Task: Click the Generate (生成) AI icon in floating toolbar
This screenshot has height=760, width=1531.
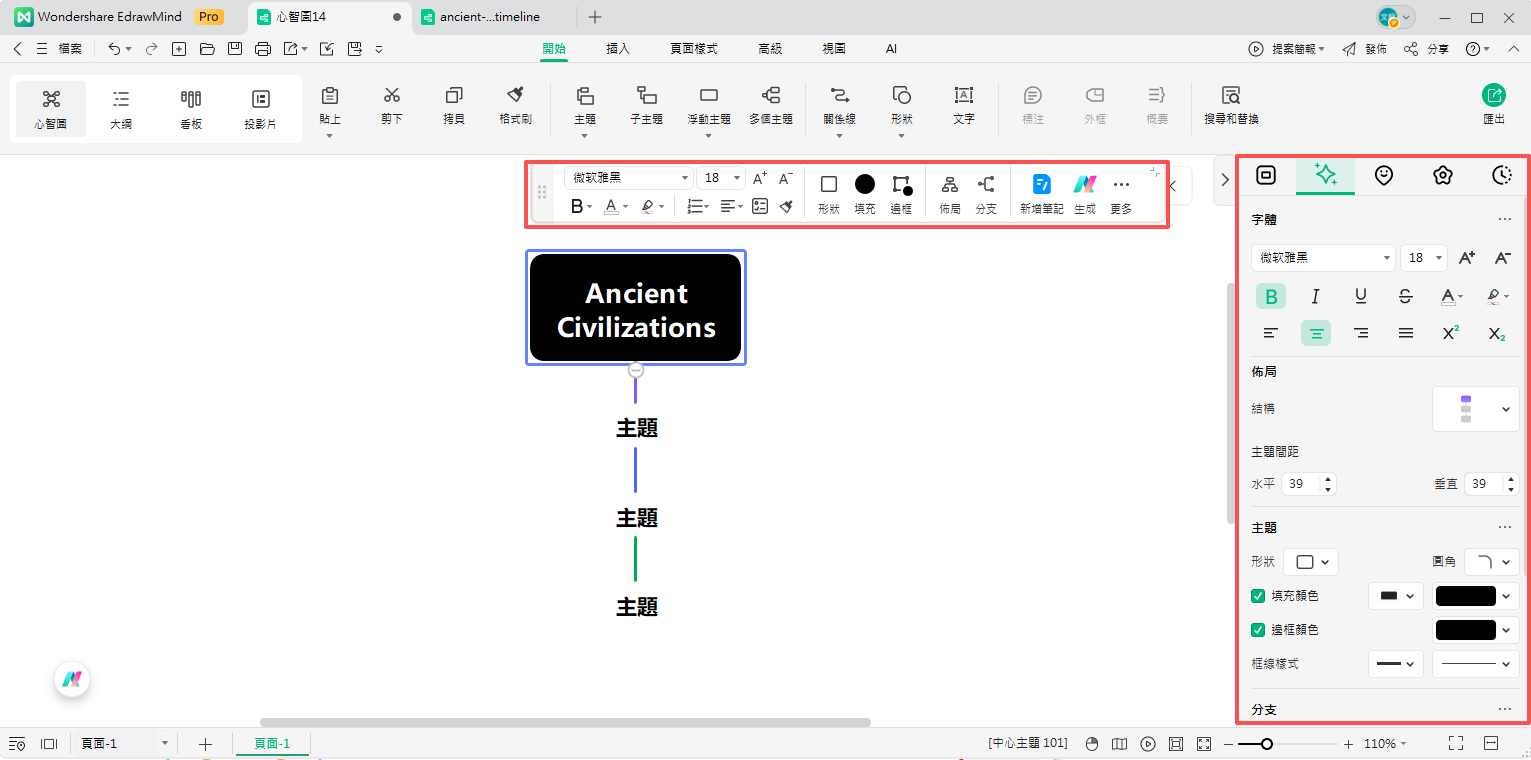Action: tap(1084, 193)
